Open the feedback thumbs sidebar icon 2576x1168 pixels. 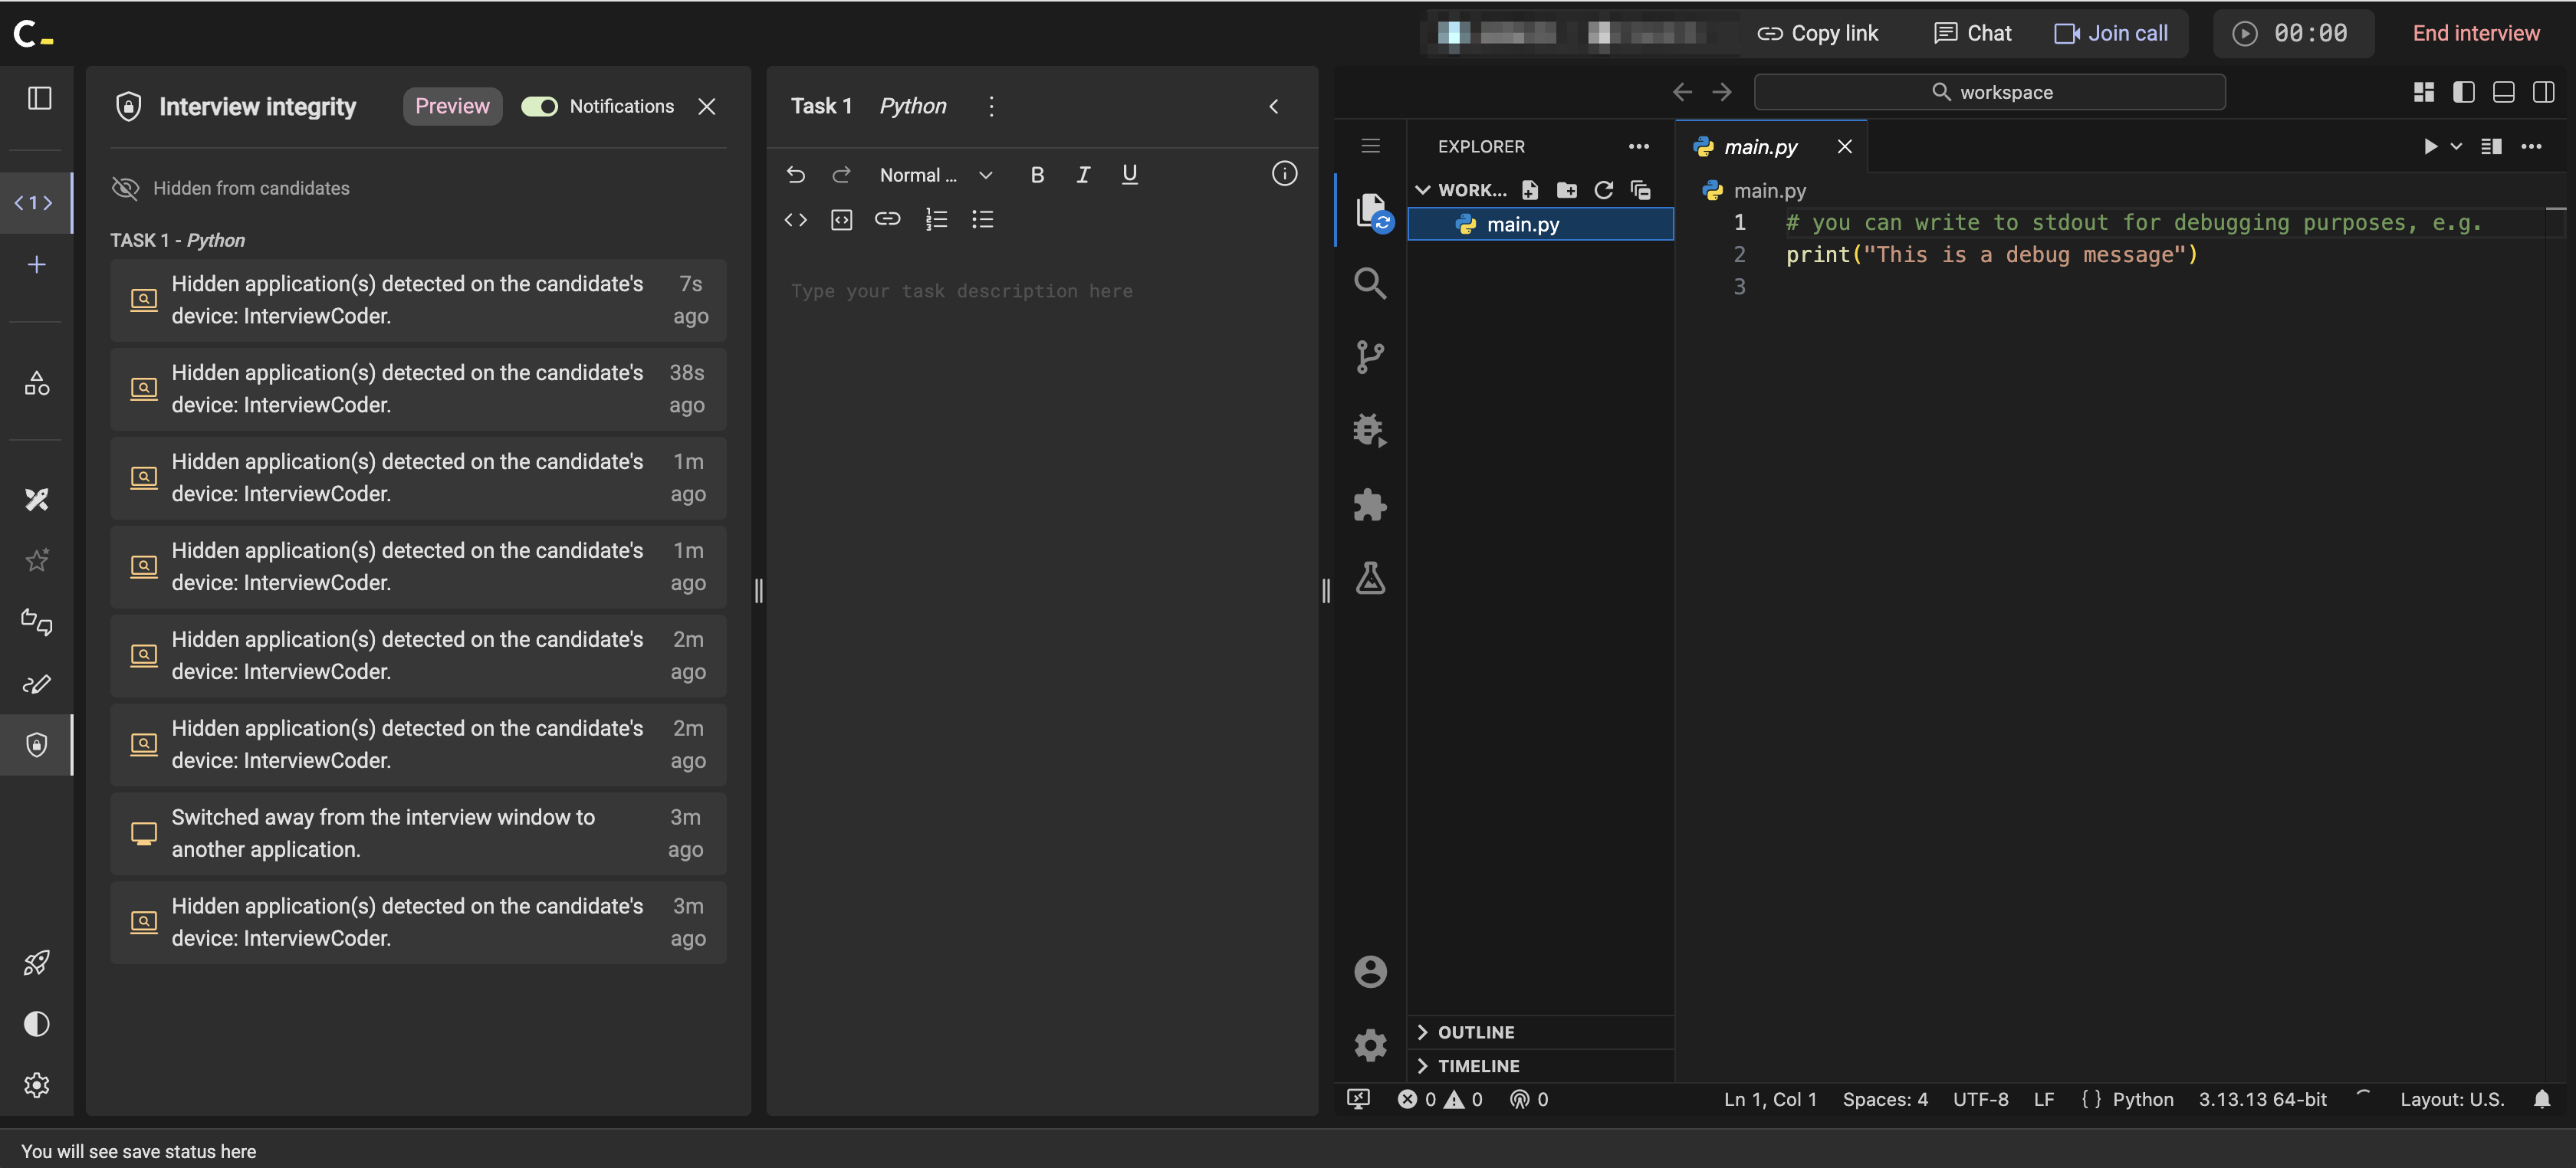click(x=37, y=622)
